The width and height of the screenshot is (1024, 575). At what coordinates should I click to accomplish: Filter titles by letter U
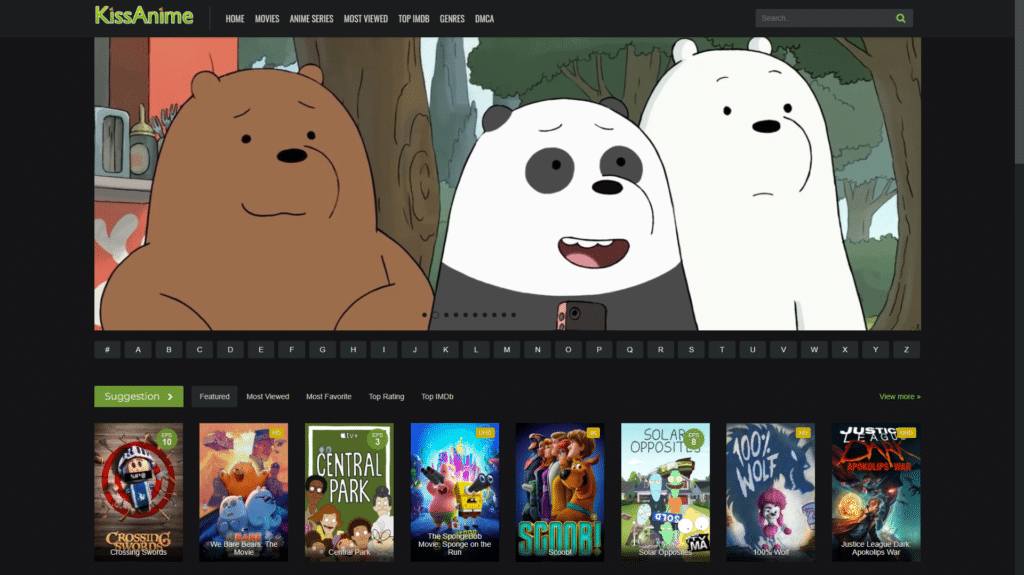click(752, 350)
